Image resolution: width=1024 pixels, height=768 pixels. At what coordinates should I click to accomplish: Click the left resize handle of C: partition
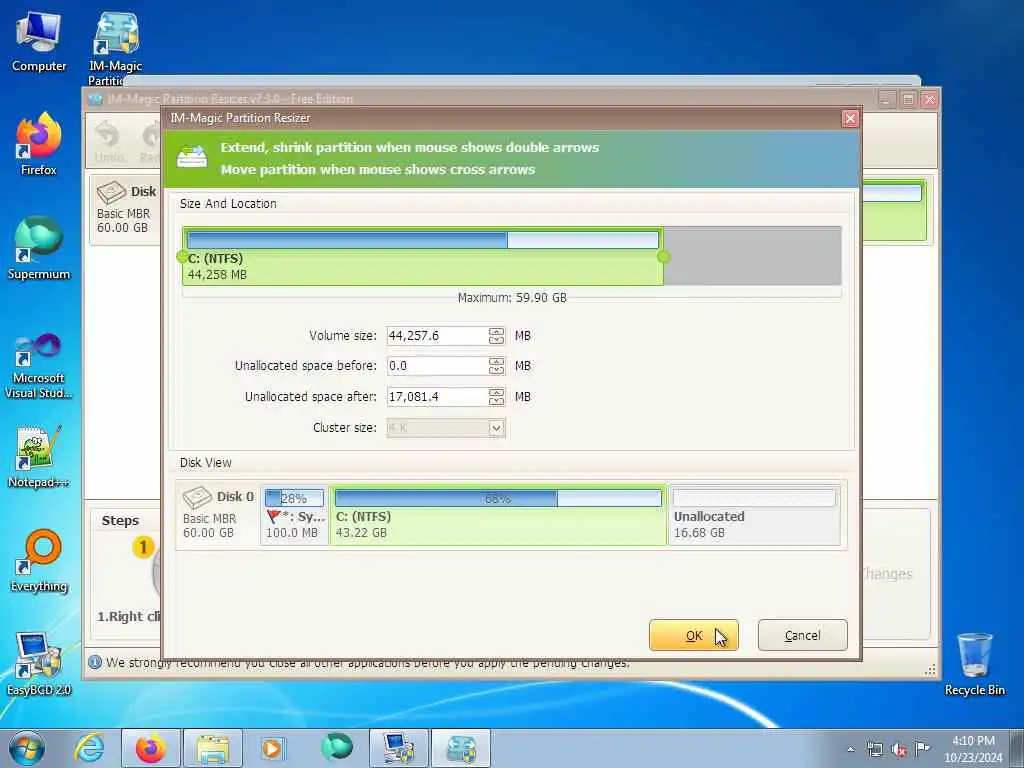coord(182,257)
